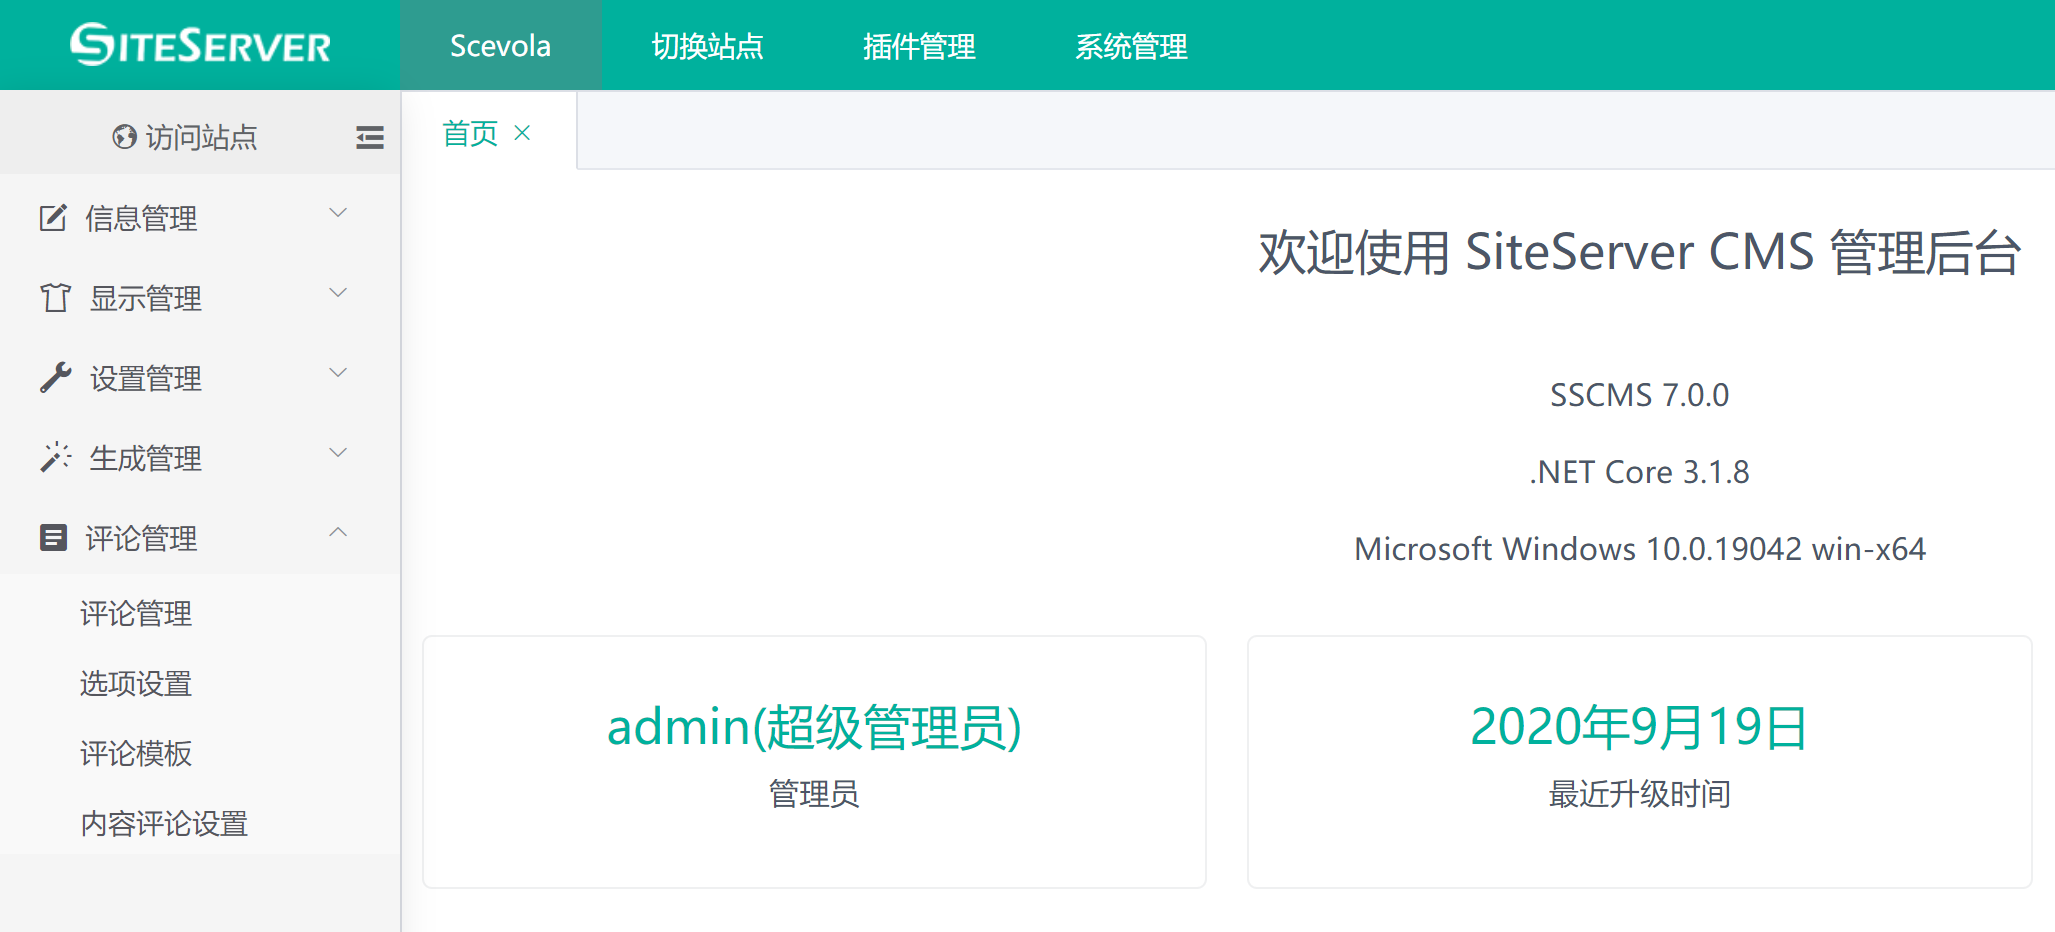Collapse sidebar using the hamburger menu icon

point(369,137)
